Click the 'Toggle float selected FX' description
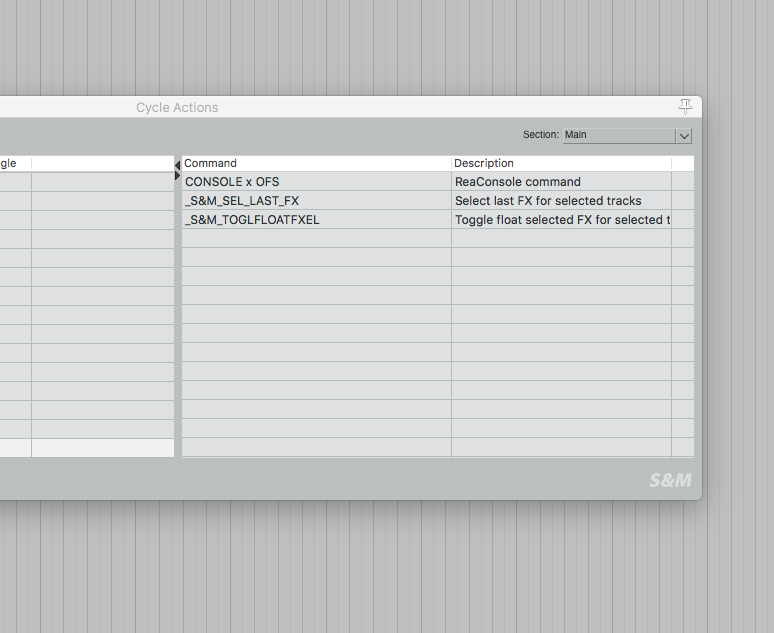This screenshot has width=774, height=633. pos(560,220)
